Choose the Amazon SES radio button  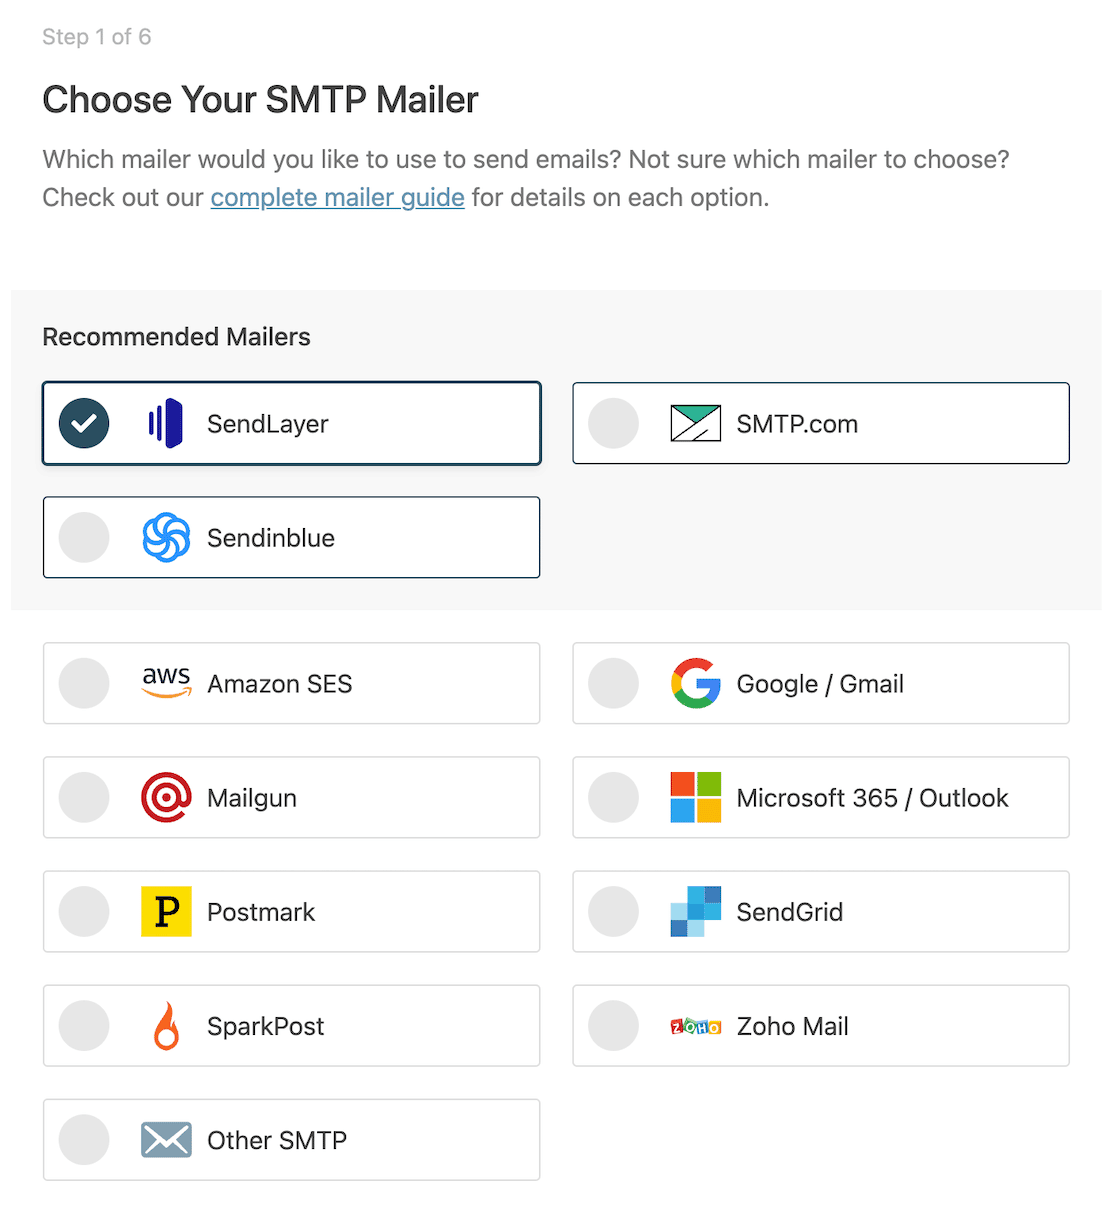click(84, 683)
